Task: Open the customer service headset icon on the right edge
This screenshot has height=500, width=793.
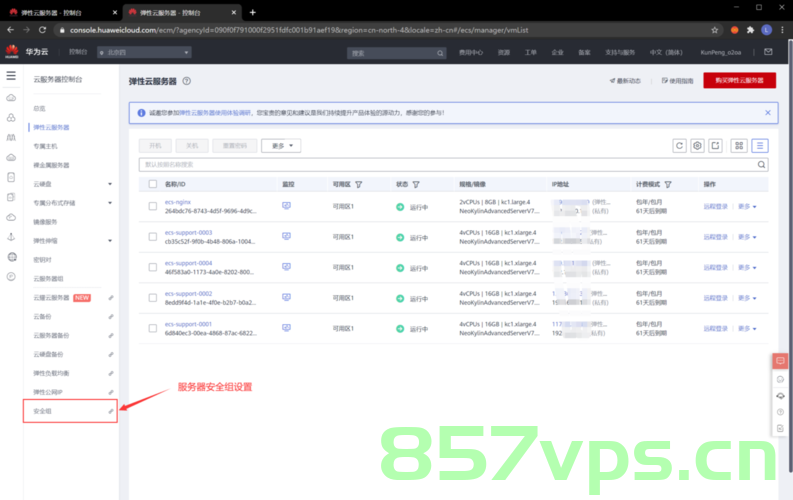Action: pos(780,396)
